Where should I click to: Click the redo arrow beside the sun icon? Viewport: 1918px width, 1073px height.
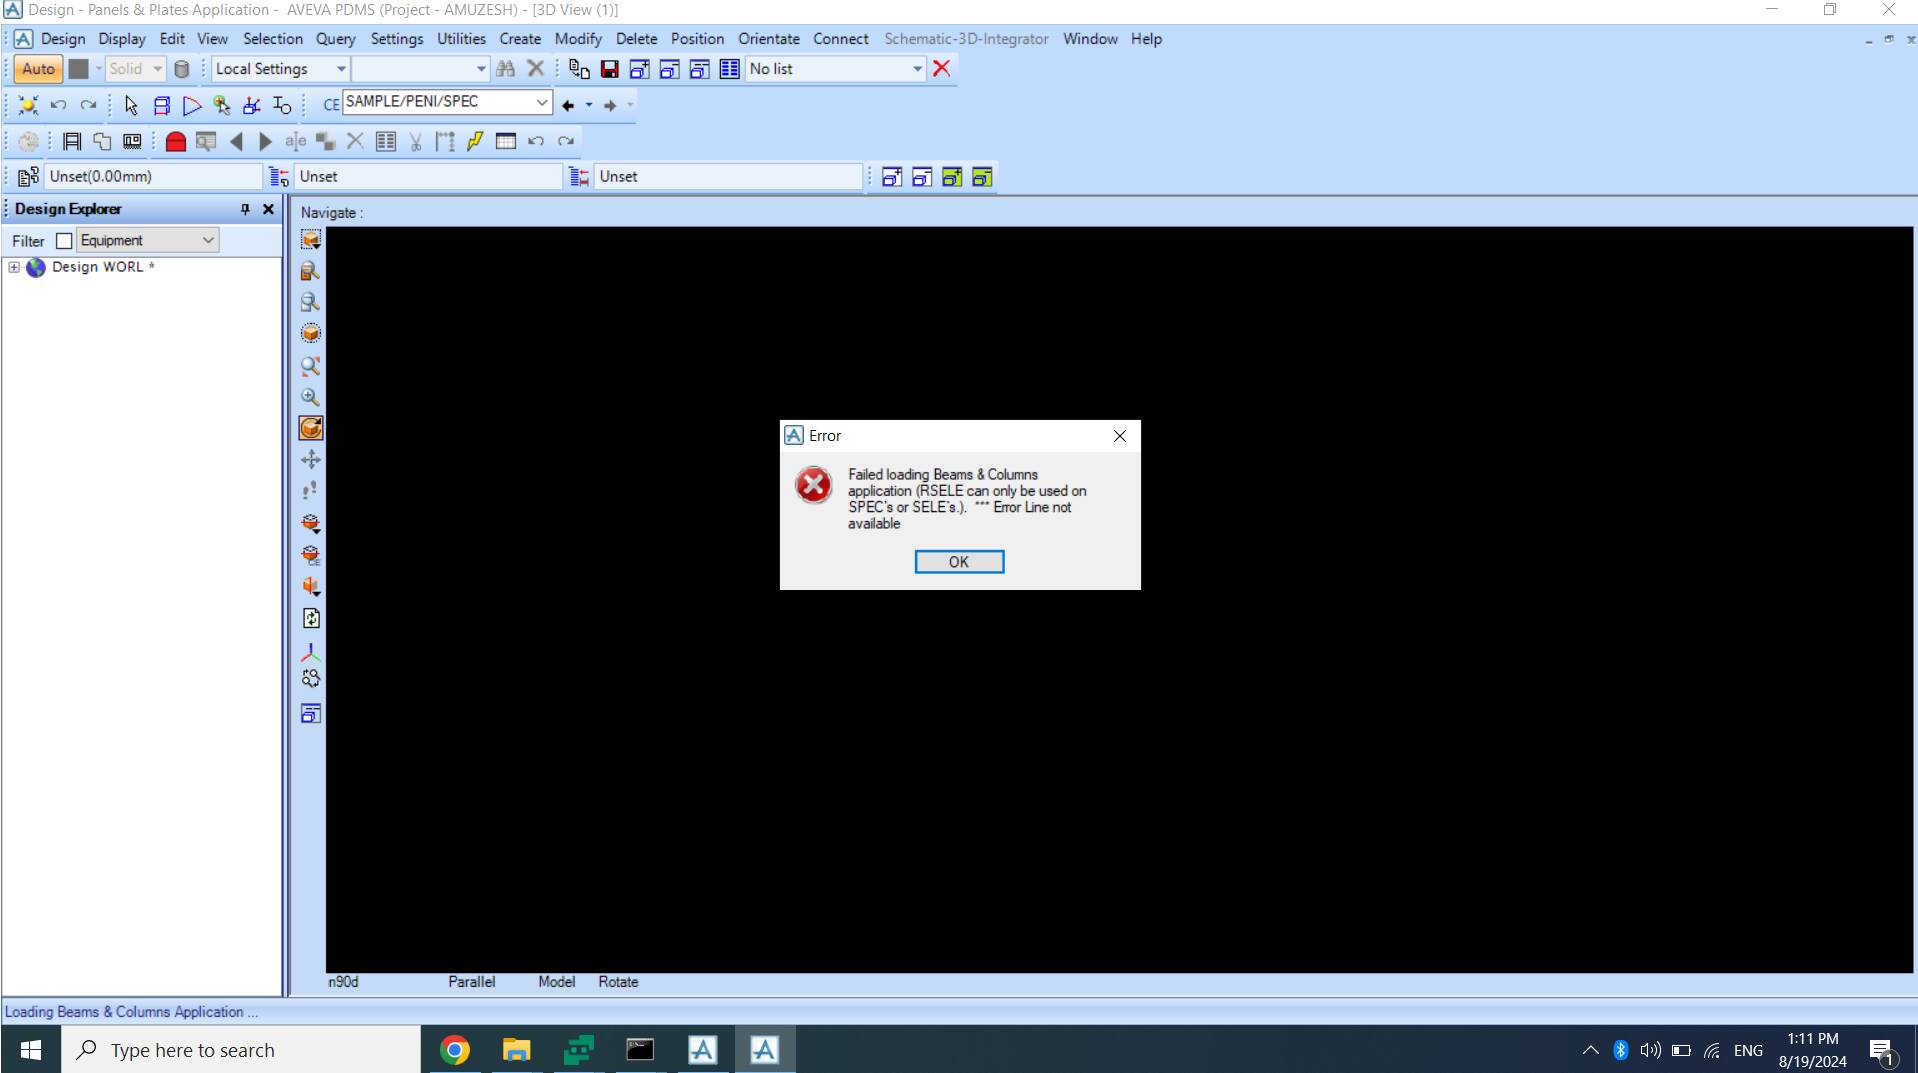88,105
